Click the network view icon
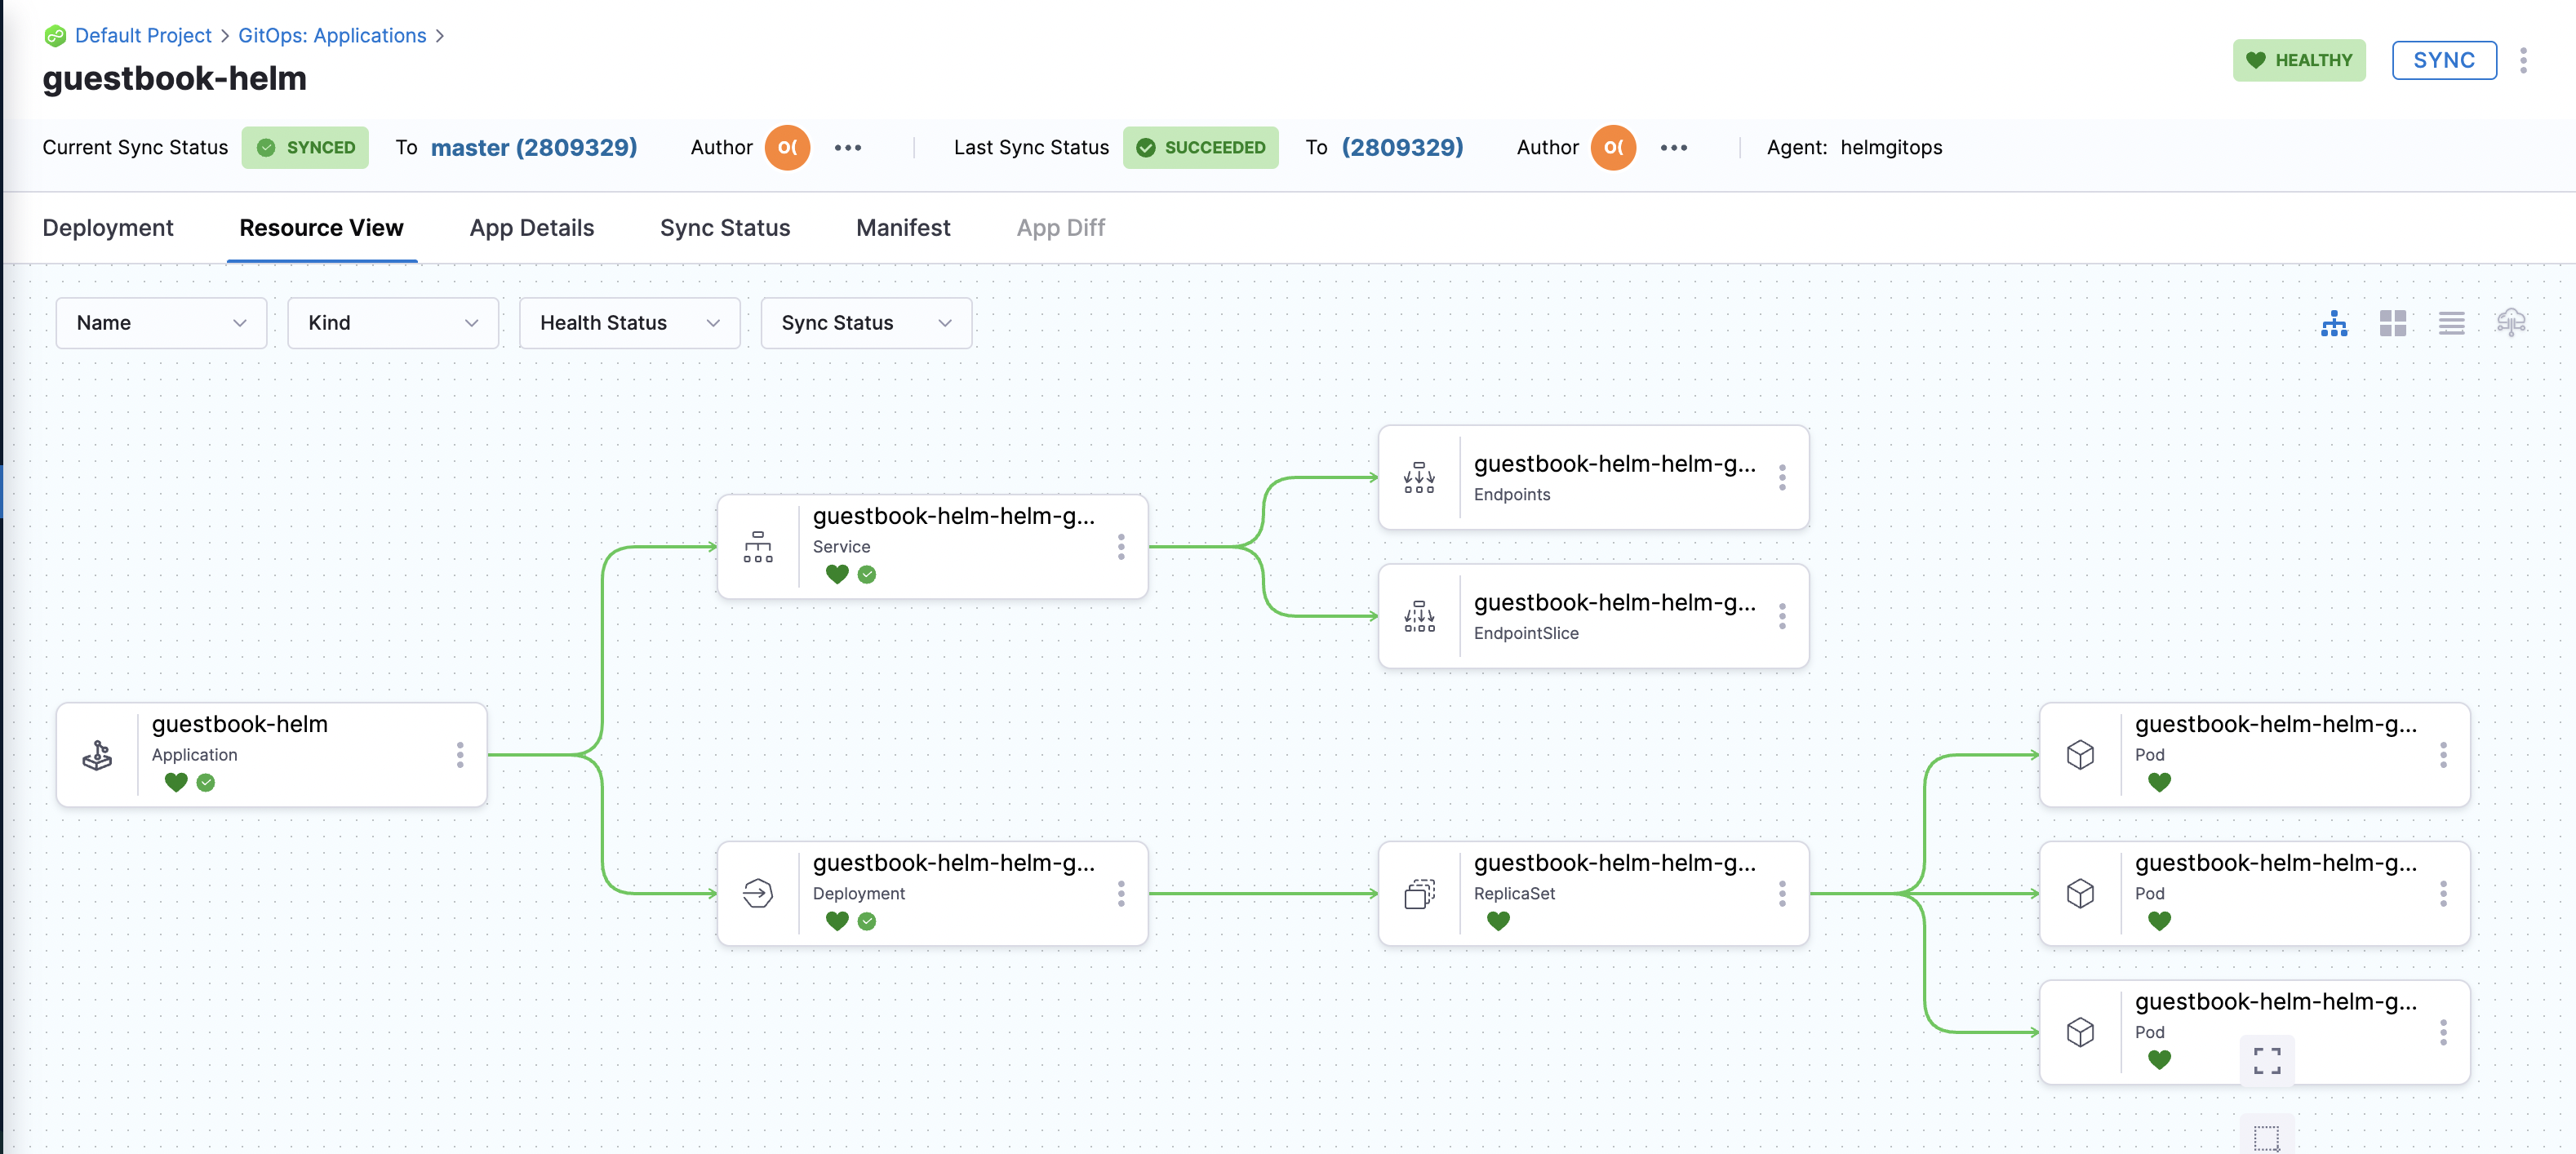 pyautogui.click(x=2511, y=323)
